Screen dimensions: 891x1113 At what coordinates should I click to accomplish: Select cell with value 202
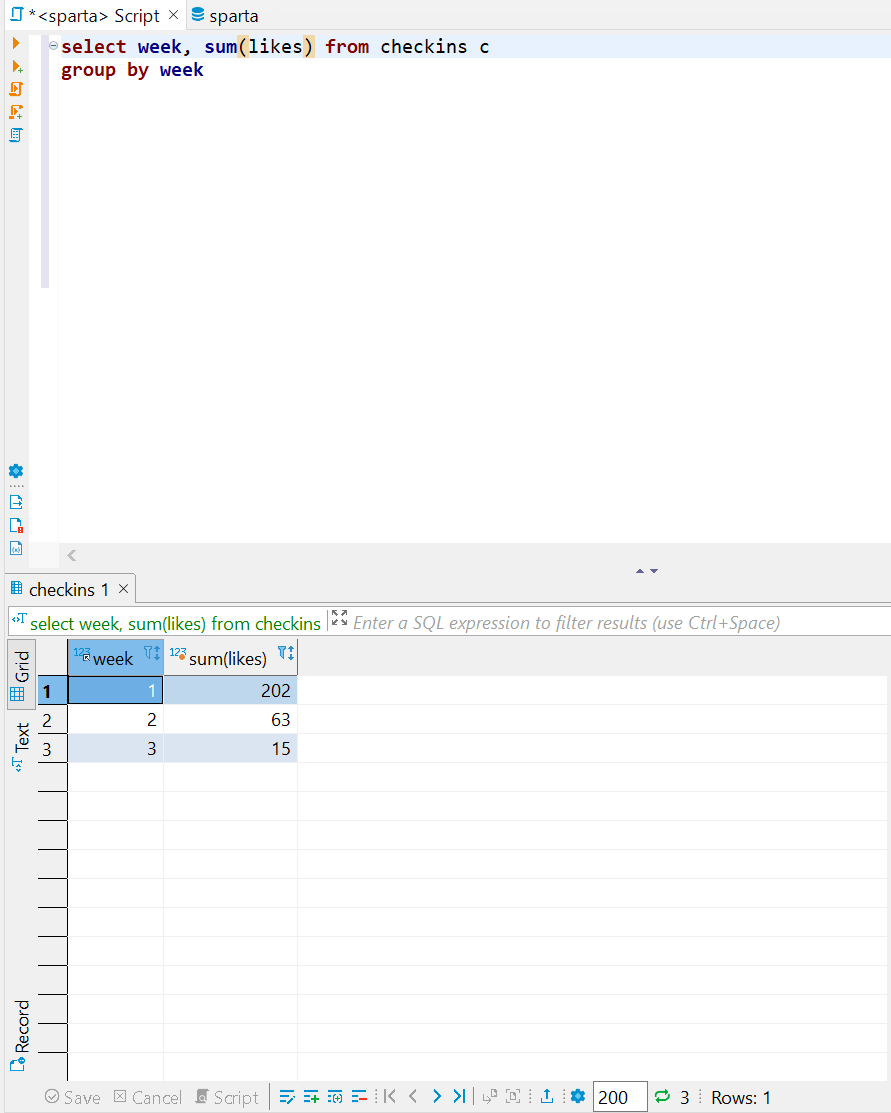pyautogui.click(x=230, y=691)
